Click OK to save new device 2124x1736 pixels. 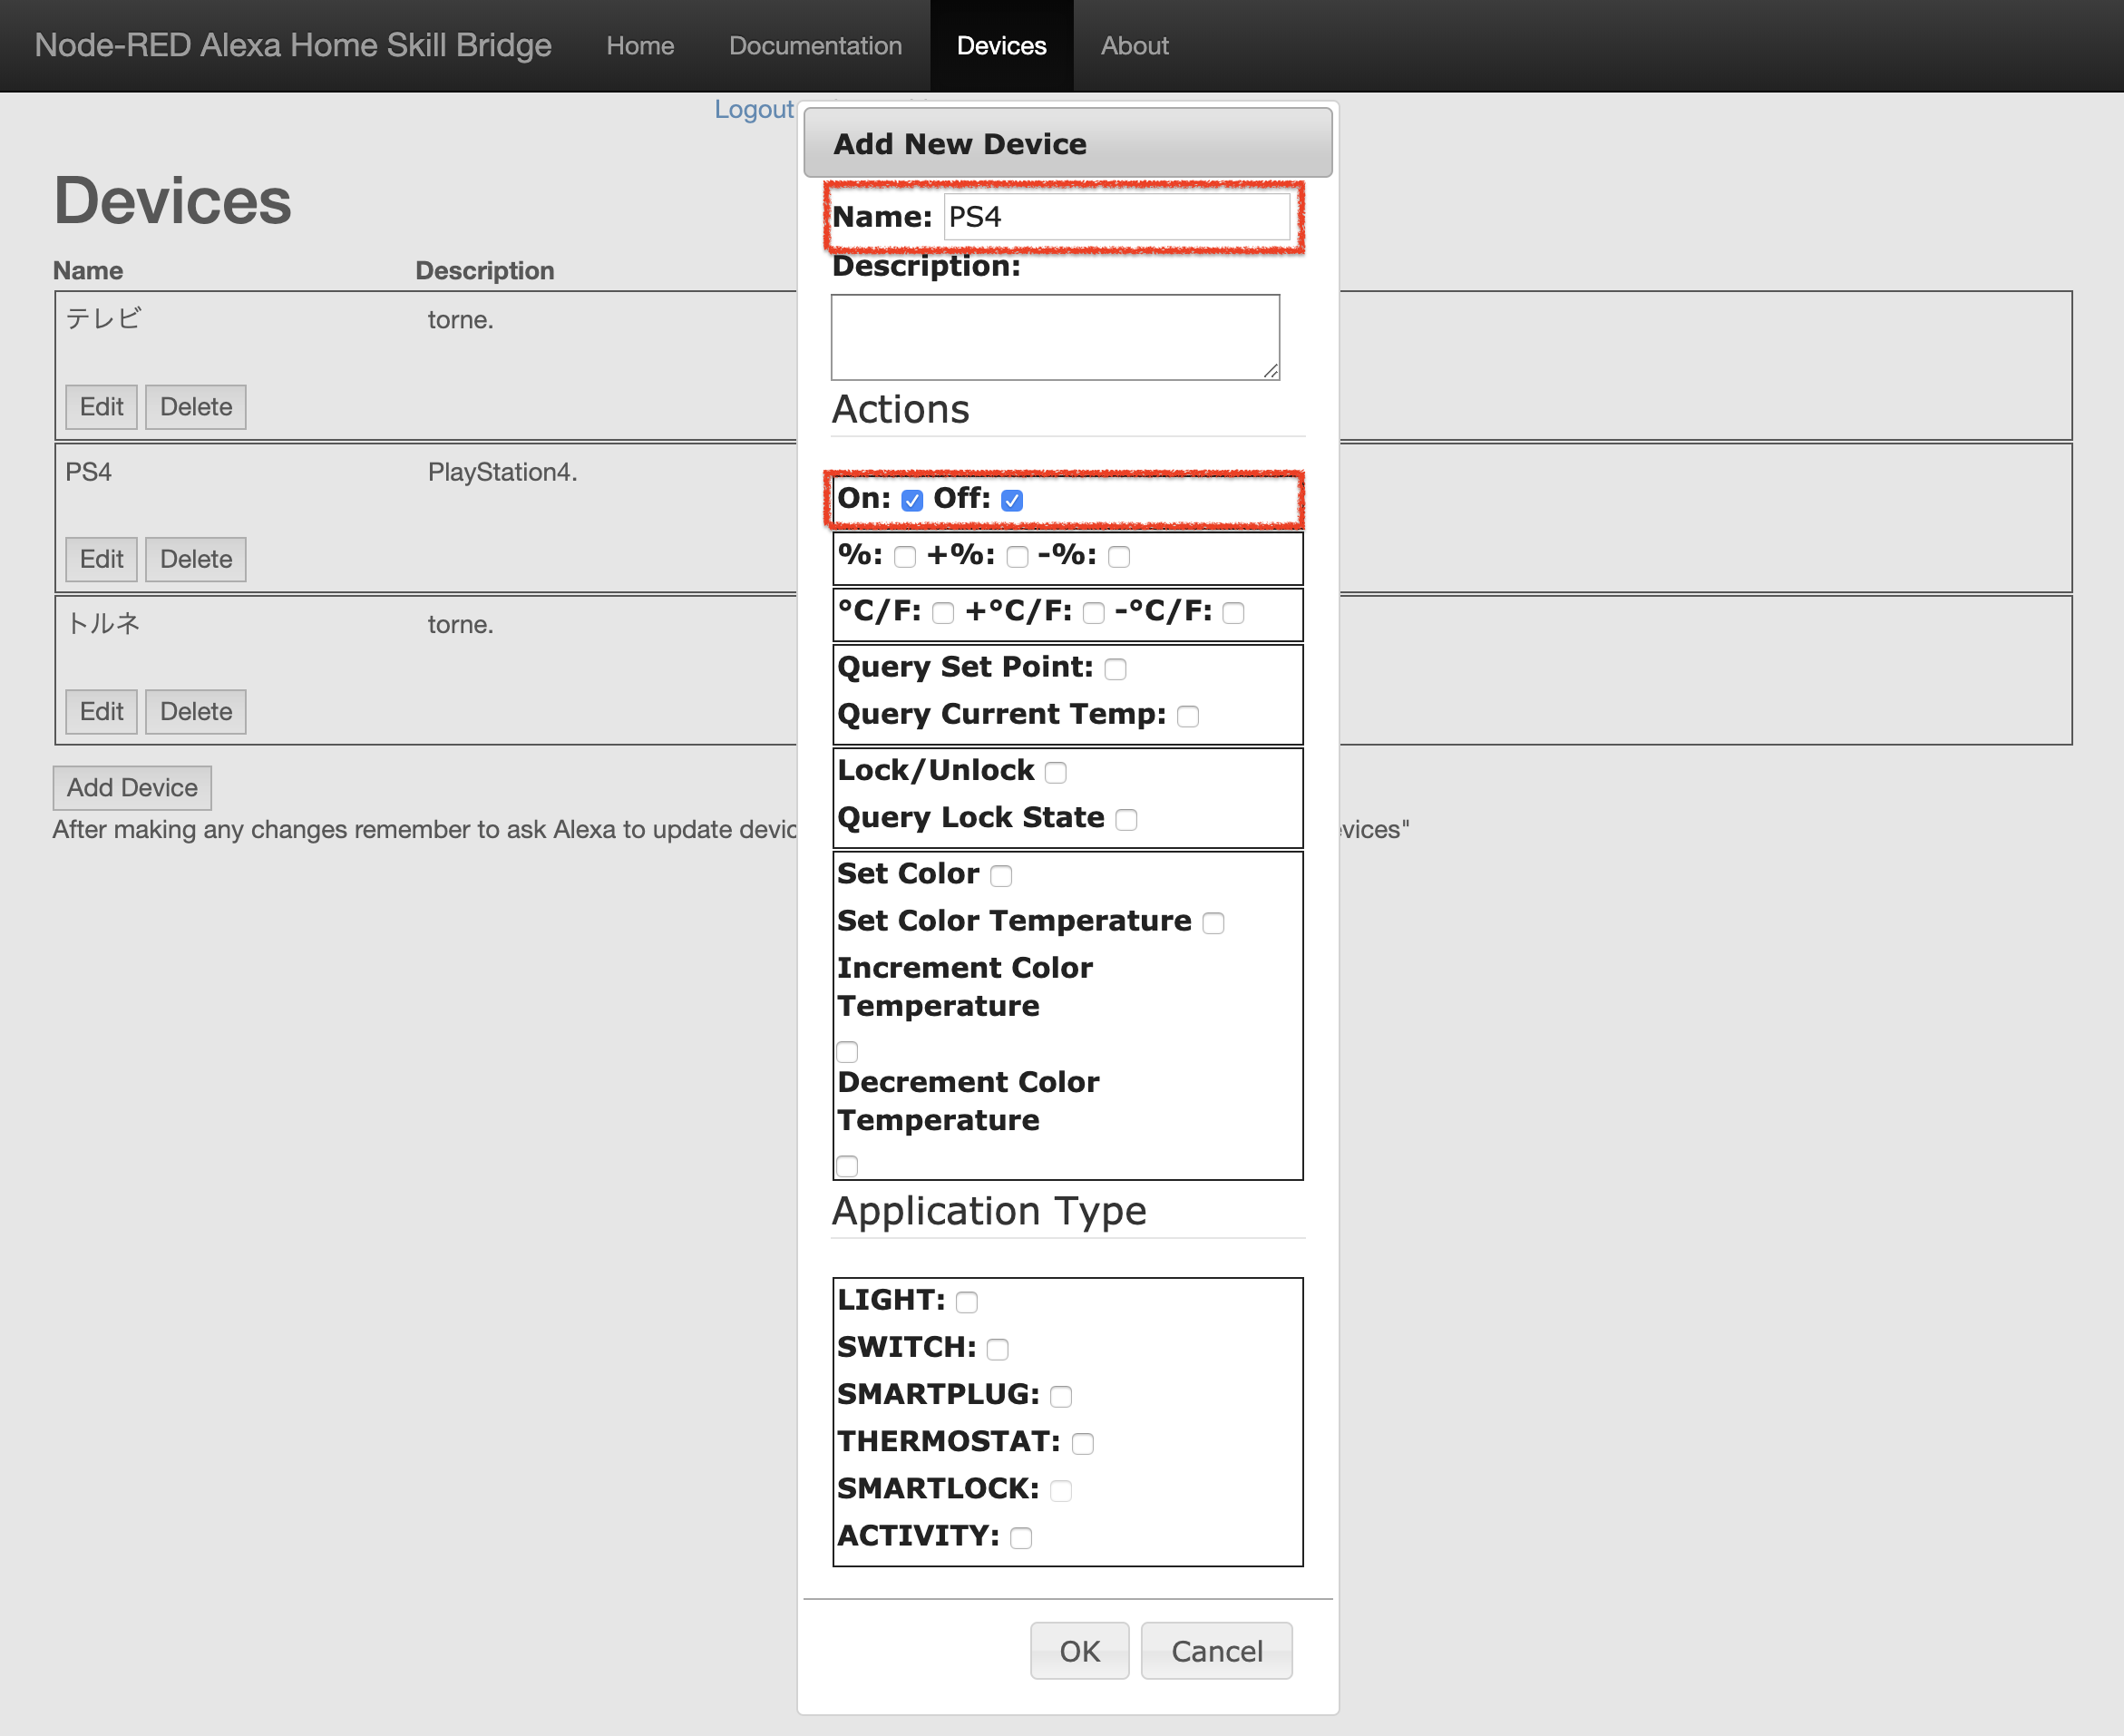pyautogui.click(x=1079, y=1651)
